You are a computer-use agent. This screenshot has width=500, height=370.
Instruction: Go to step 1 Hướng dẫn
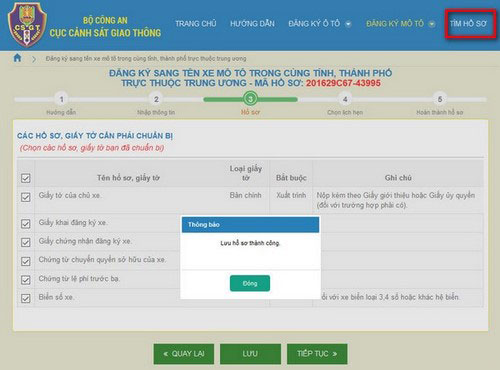coord(61,99)
